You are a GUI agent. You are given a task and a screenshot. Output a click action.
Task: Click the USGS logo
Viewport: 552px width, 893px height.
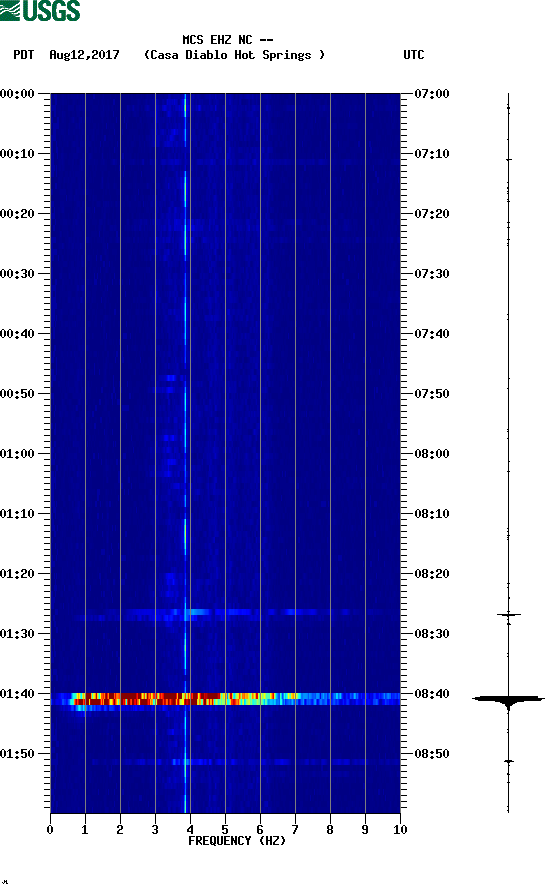click(40, 10)
